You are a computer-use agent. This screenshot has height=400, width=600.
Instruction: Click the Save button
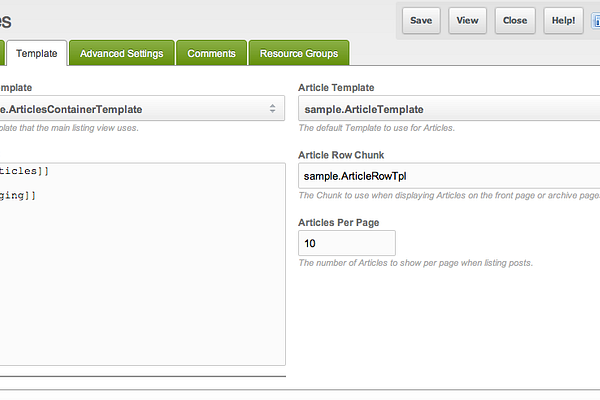pyautogui.click(x=421, y=21)
